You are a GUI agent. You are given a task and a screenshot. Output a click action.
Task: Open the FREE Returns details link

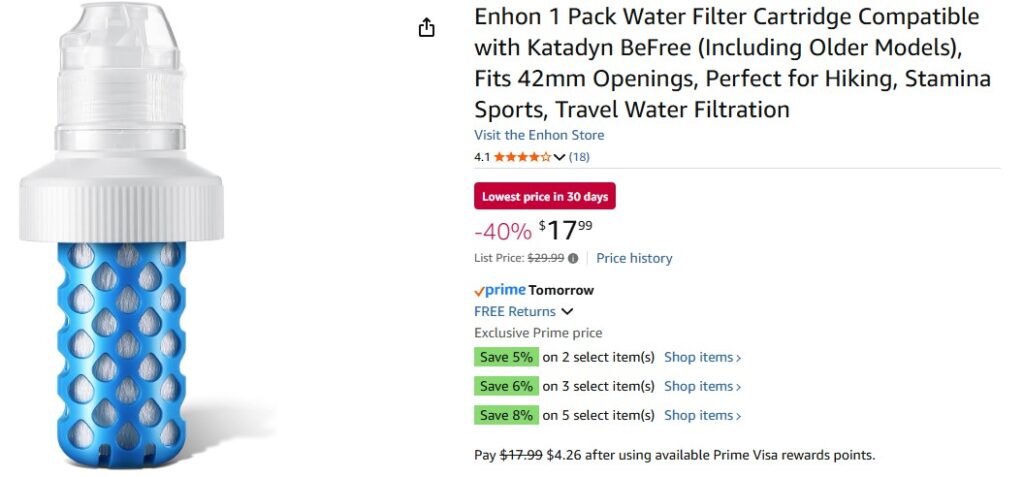coord(515,312)
